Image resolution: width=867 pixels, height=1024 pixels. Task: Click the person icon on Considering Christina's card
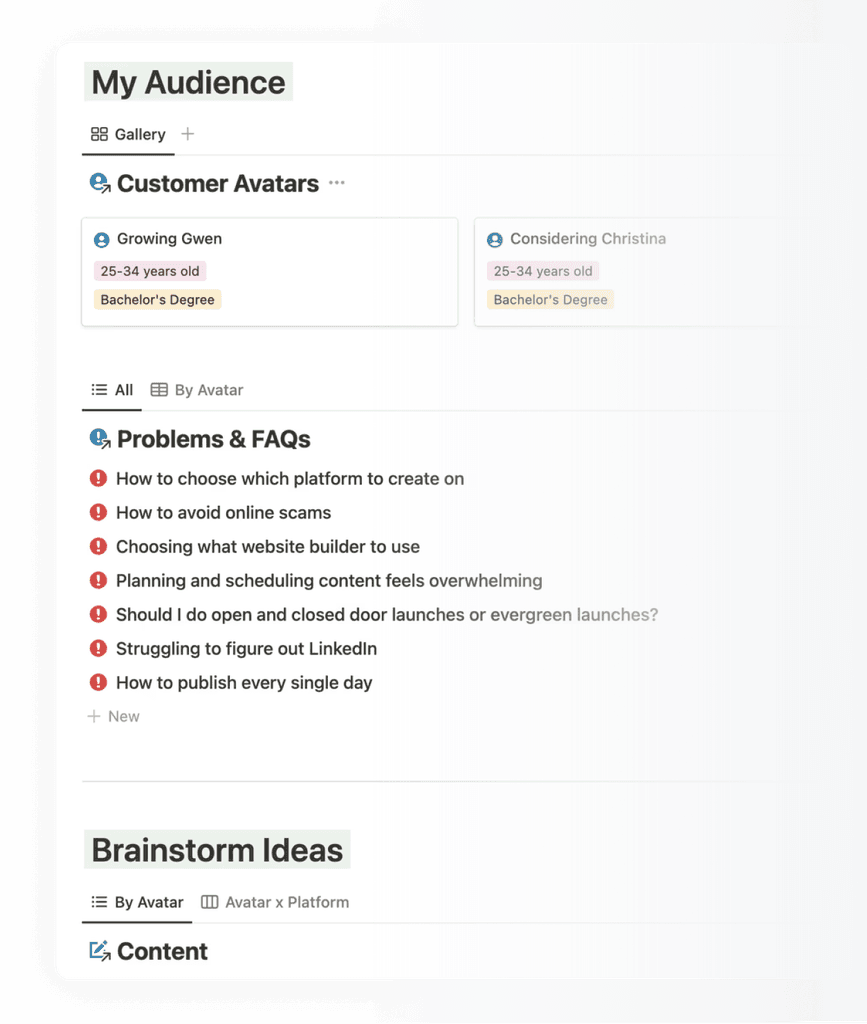494,239
